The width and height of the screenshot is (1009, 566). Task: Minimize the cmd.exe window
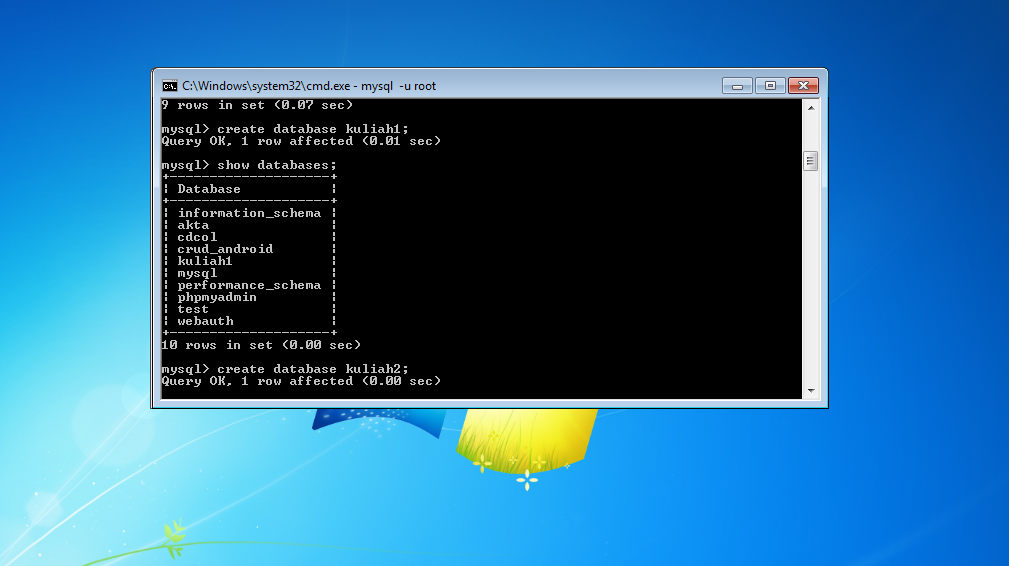[x=737, y=86]
